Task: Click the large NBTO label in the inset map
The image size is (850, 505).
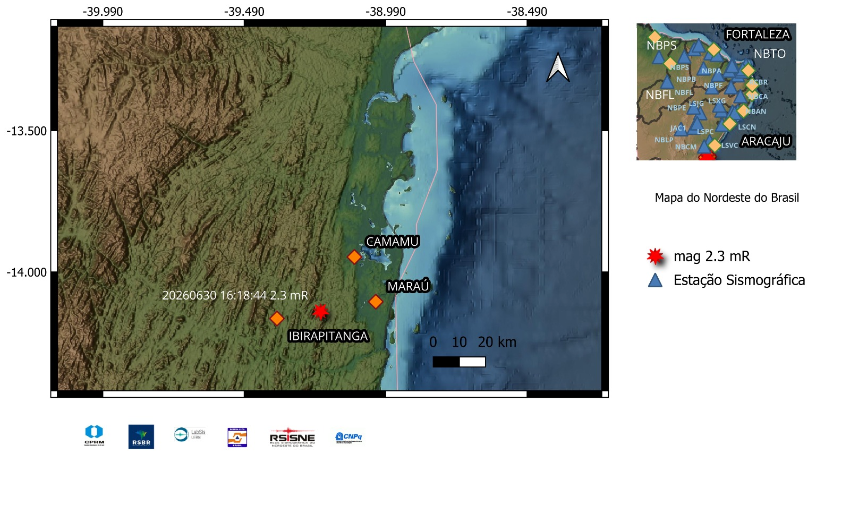Action: (770, 54)
